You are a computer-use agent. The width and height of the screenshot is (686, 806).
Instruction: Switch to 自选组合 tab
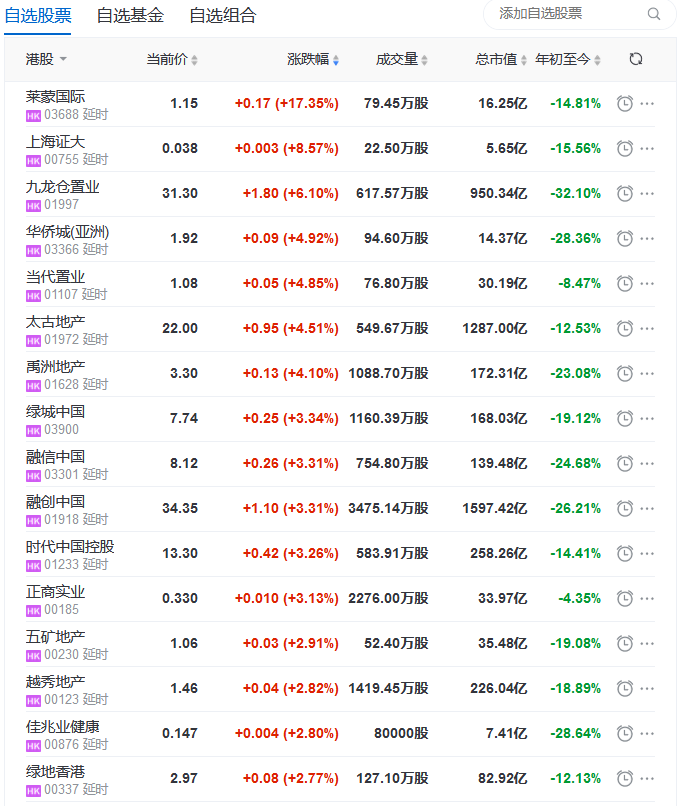(223, 15)
